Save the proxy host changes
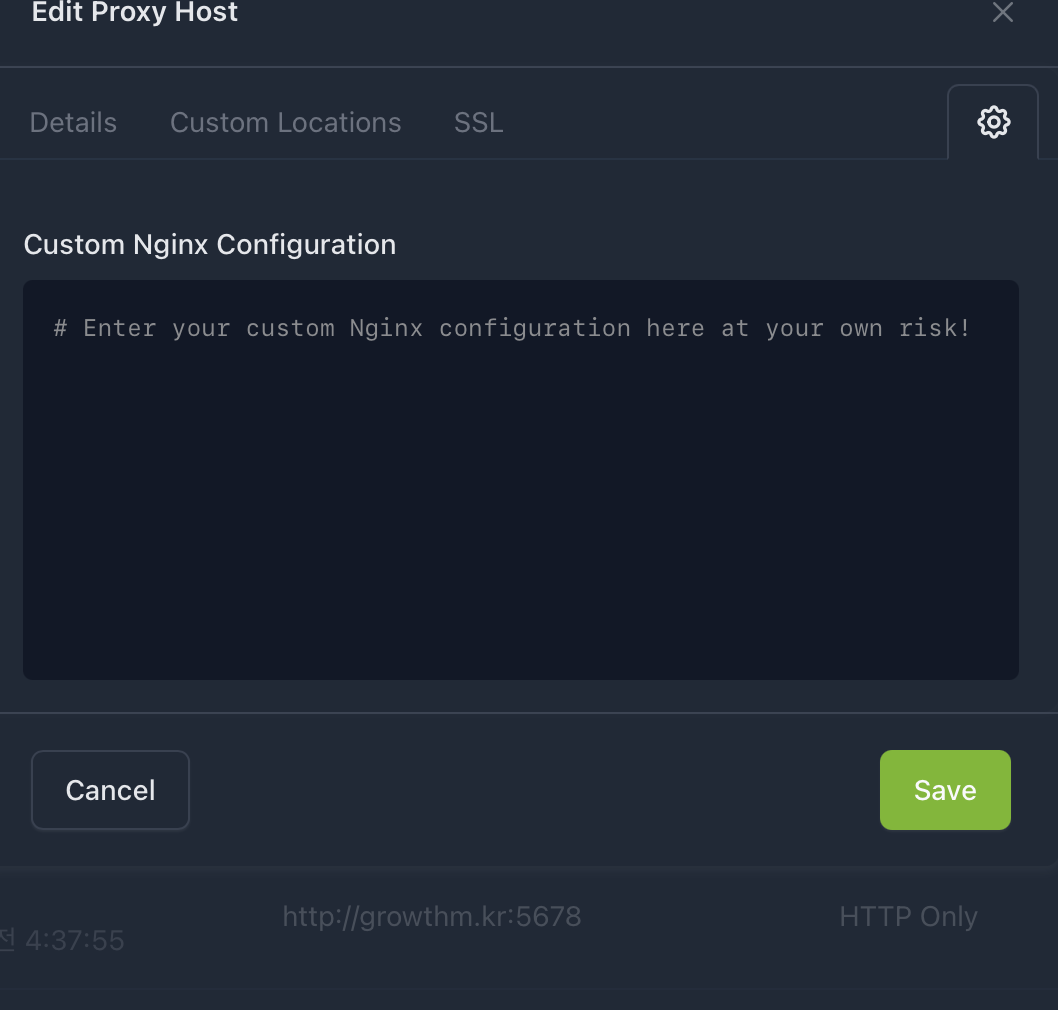This screenshot has height=1010, width=1058. (945, 790)
